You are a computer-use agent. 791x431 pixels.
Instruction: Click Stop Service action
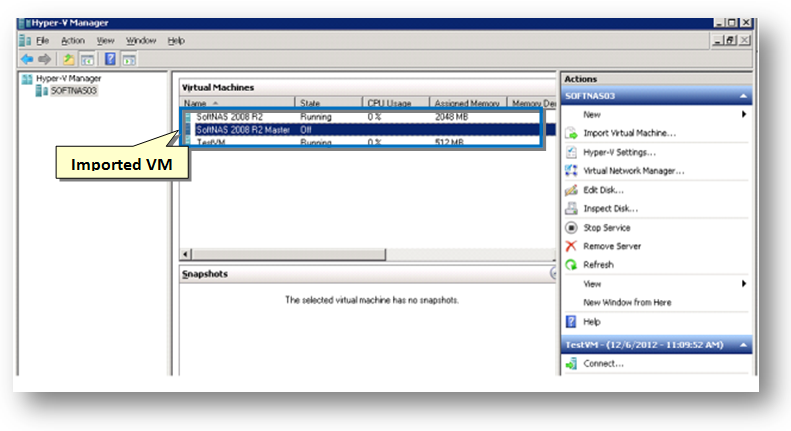tap(607, 228)
